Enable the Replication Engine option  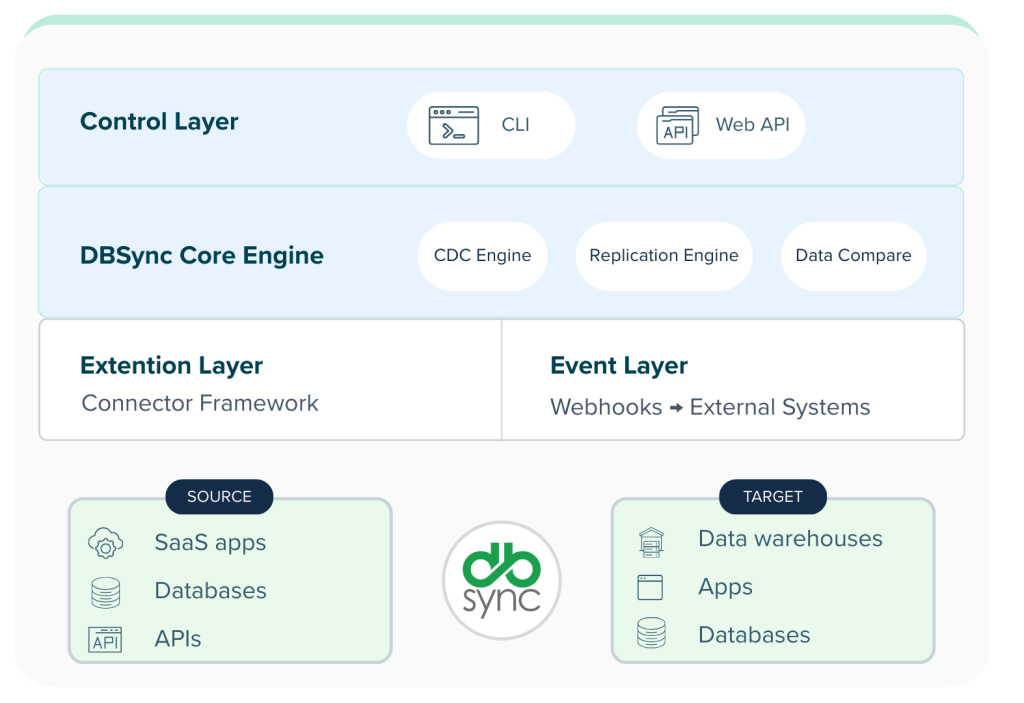tap(663, 256)
